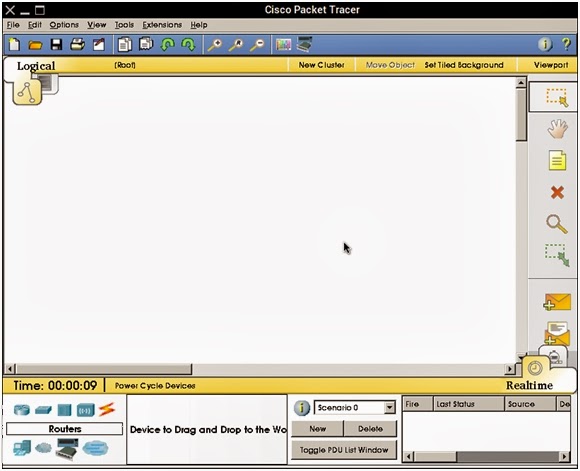Click the Set Tiled Background button
This screenshot has height=471, width=580.
coord(464,65)
